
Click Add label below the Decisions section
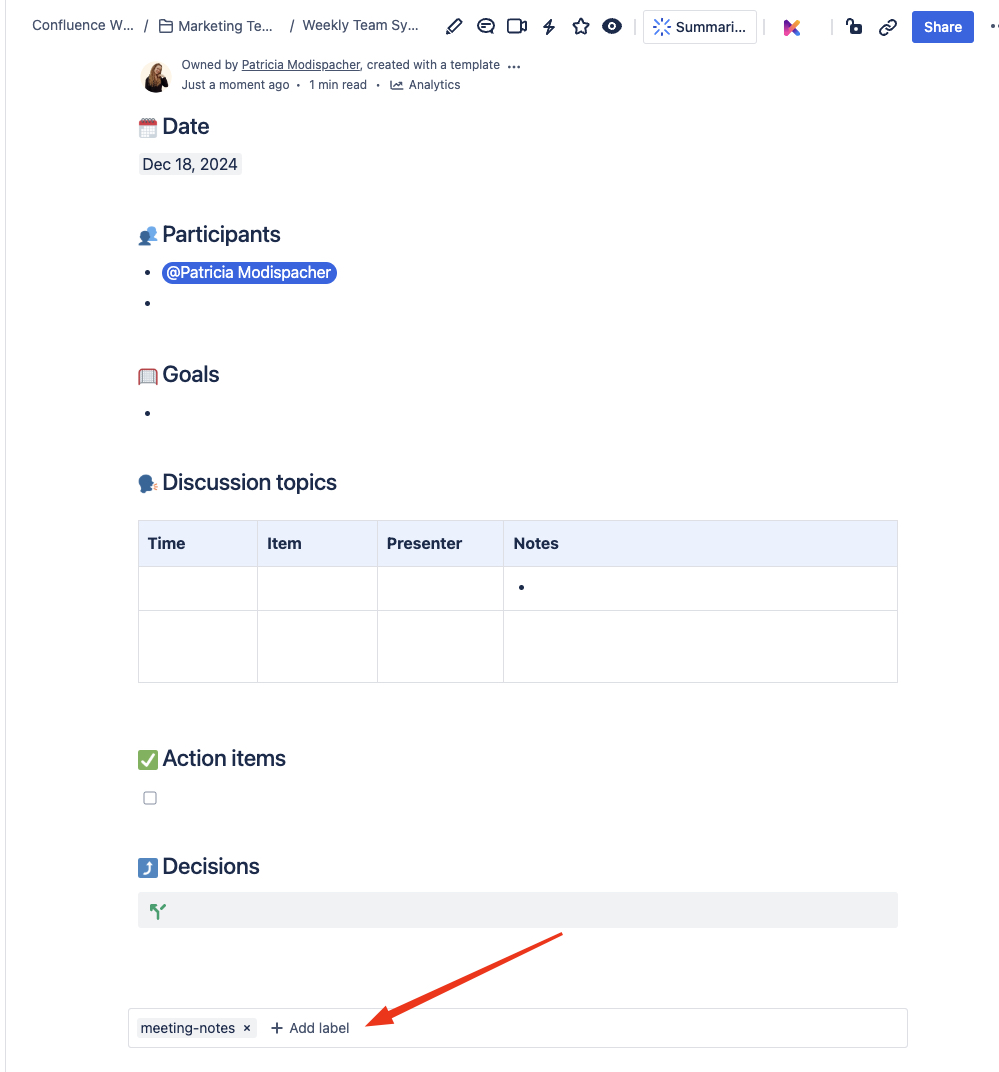310,1027
